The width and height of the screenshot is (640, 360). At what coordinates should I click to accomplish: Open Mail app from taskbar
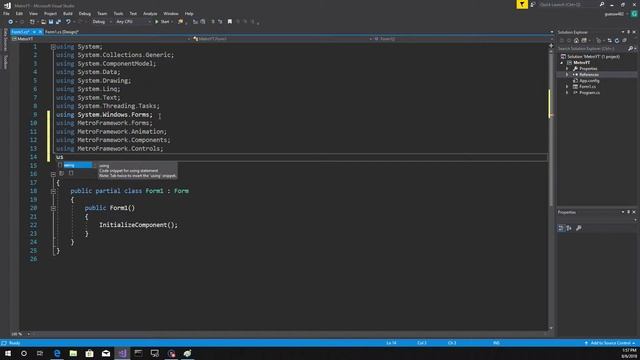click(x=106, y=353)
